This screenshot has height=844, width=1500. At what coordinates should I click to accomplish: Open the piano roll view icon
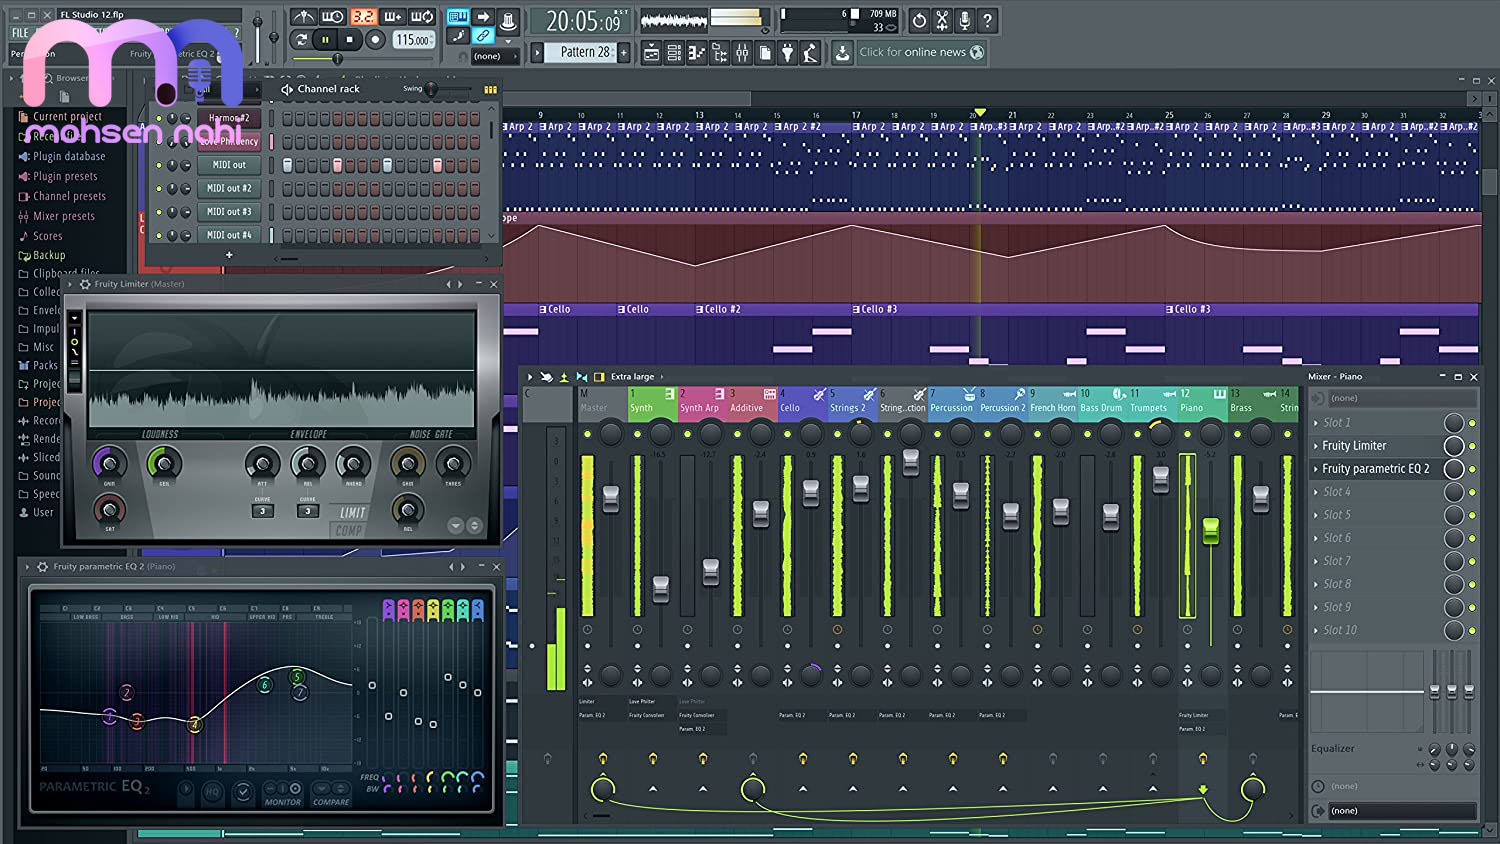pyautogui.click(x=697, y=53)
